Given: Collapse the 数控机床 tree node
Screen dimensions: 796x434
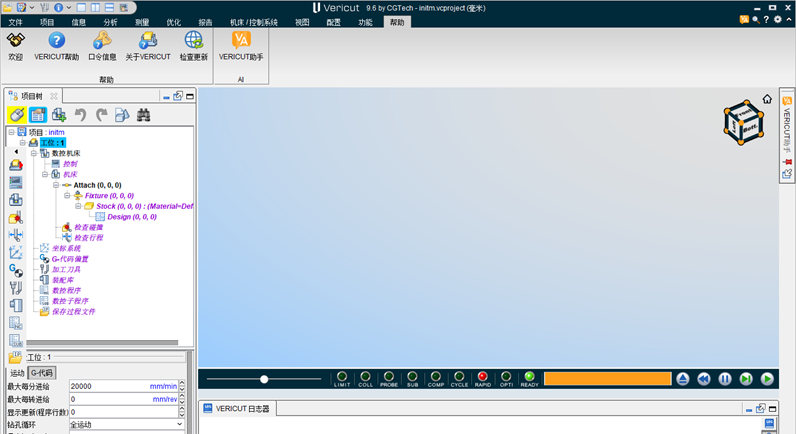Looking at the screenshot, I should point(34,153).
